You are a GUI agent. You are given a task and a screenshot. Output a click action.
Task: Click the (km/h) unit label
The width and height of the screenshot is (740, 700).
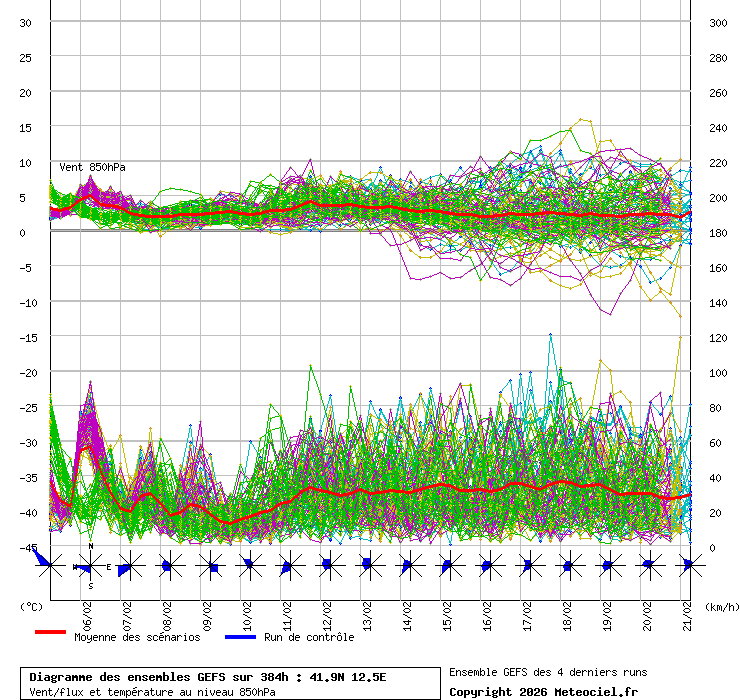720,606
